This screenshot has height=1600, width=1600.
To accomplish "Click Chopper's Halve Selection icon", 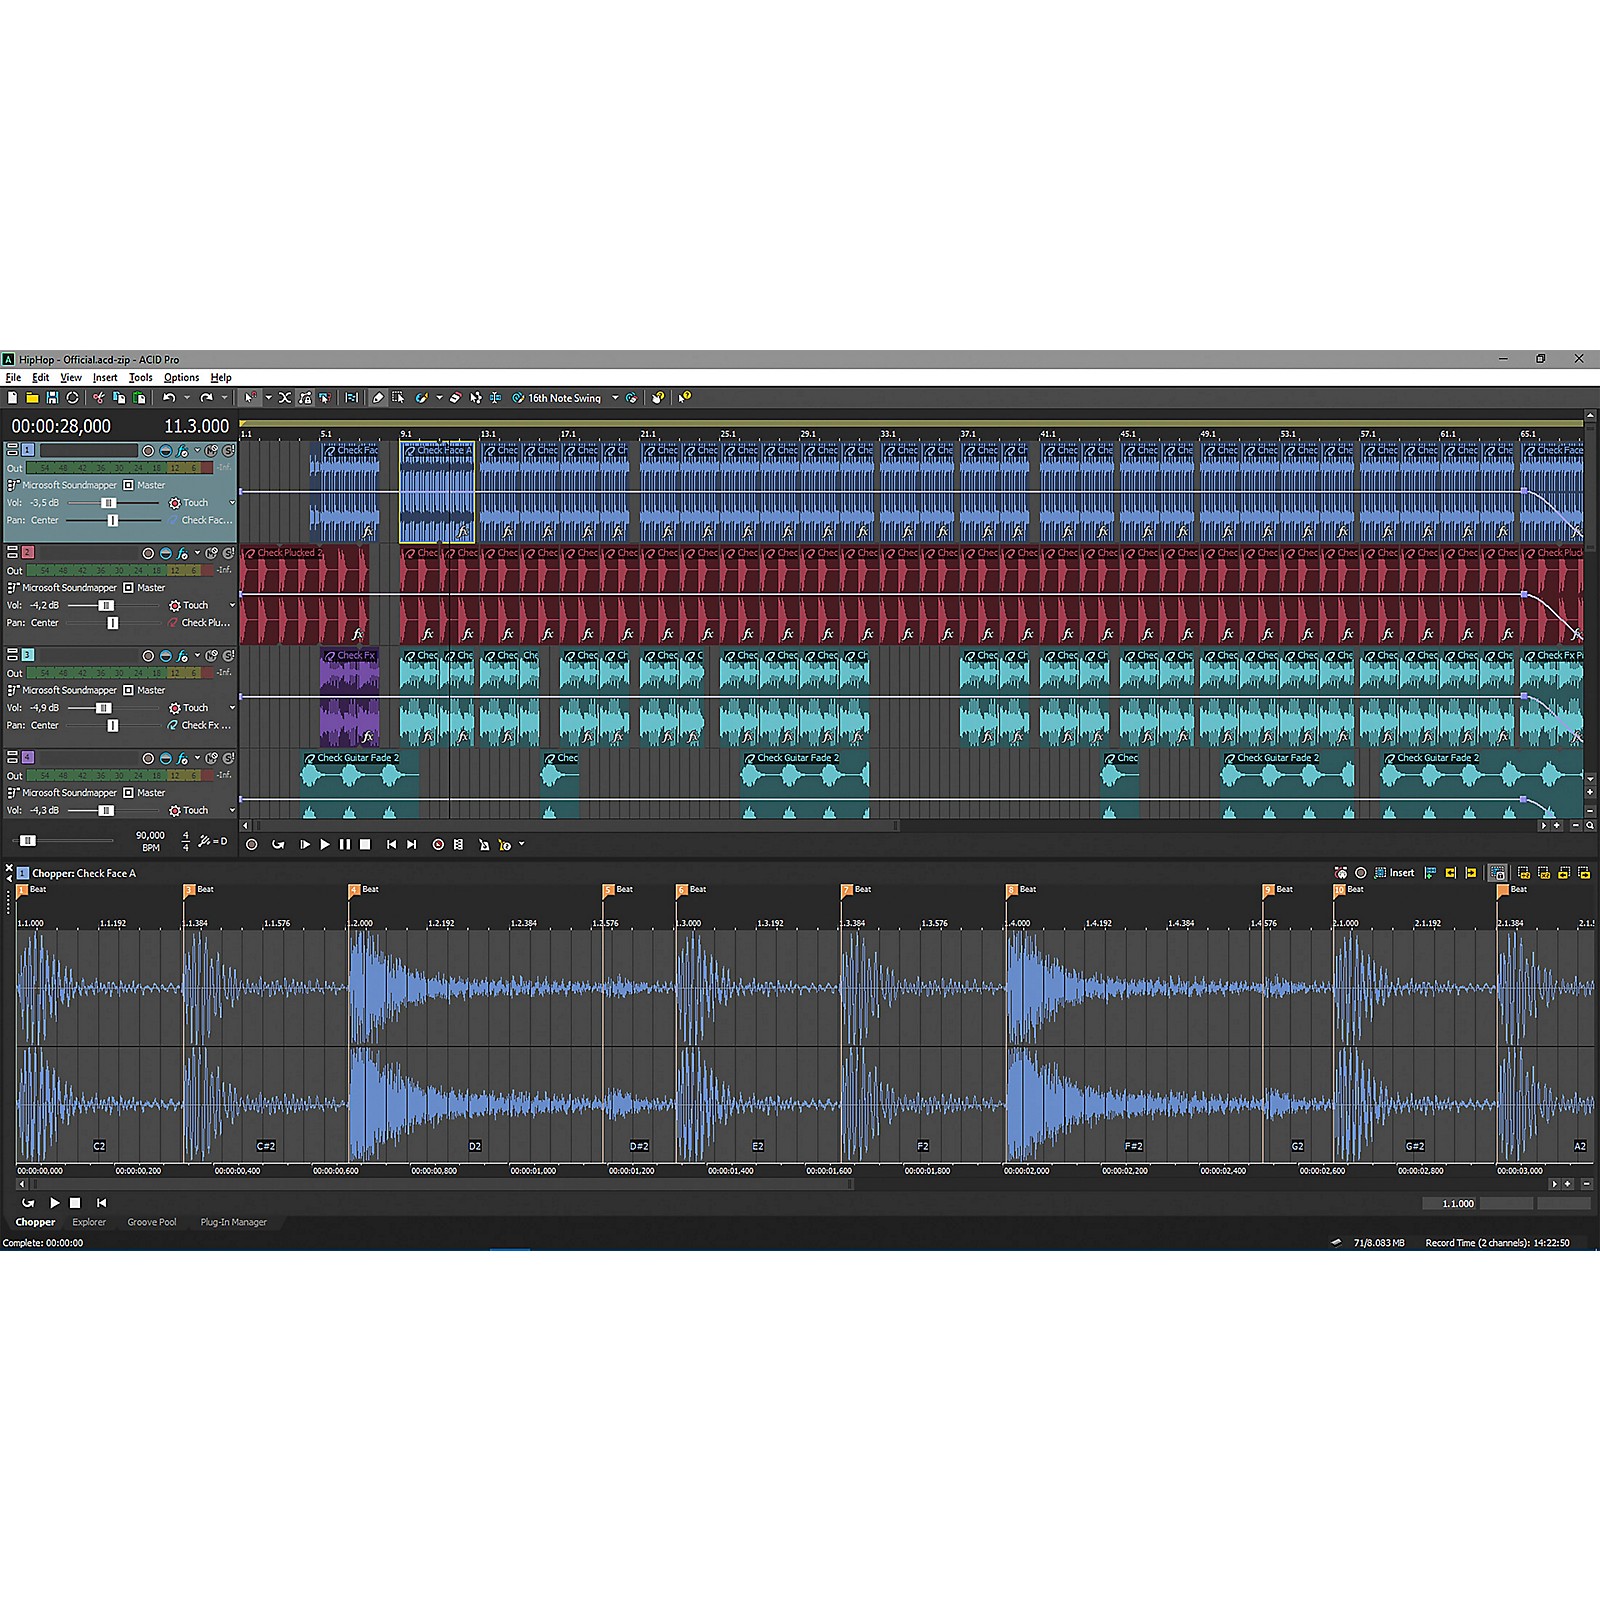I will pos(1523,873).
